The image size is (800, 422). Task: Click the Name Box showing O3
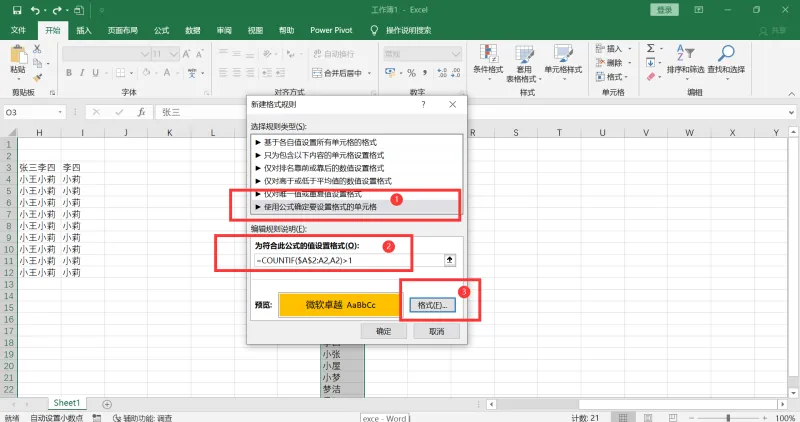(x=34, y=112)
